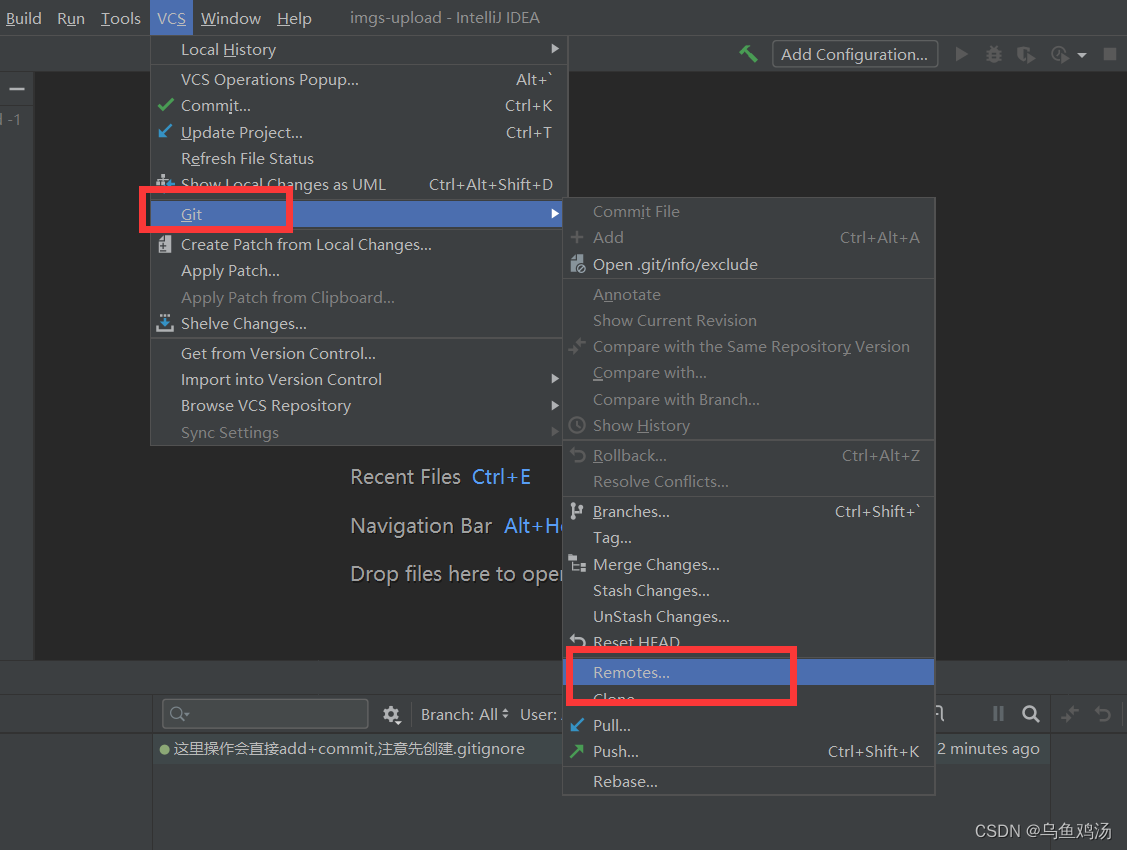1127x850 pixels.
Task: Open the Help menu
Action: pos(294,18)
